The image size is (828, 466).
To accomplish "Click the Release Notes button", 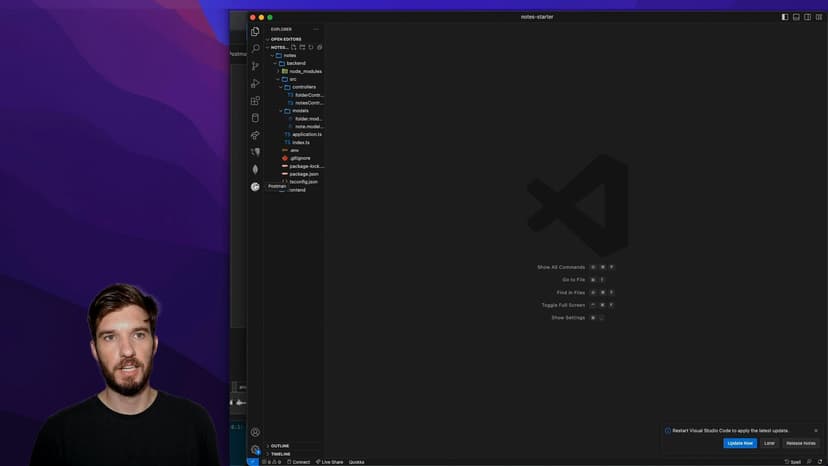I will click(801, 443).
